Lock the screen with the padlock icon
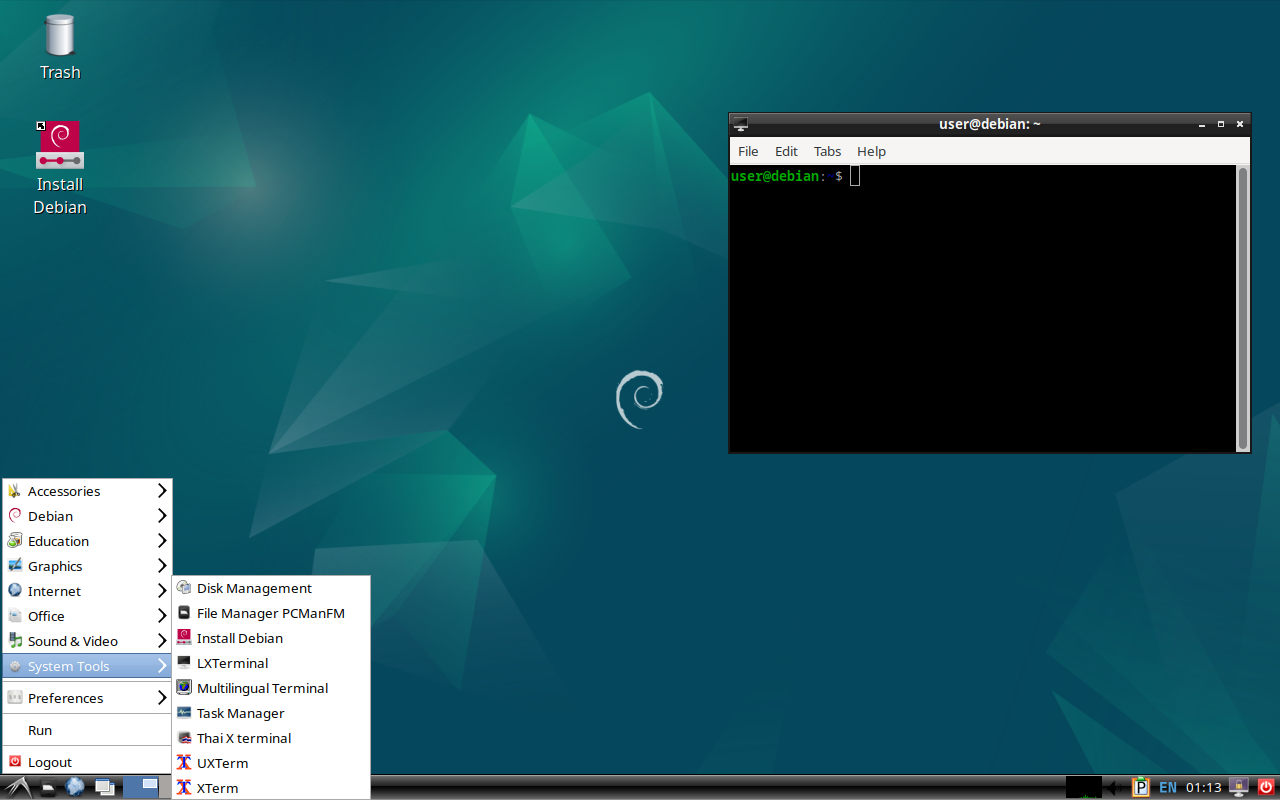The image size is (1280, 800). 1240,788
